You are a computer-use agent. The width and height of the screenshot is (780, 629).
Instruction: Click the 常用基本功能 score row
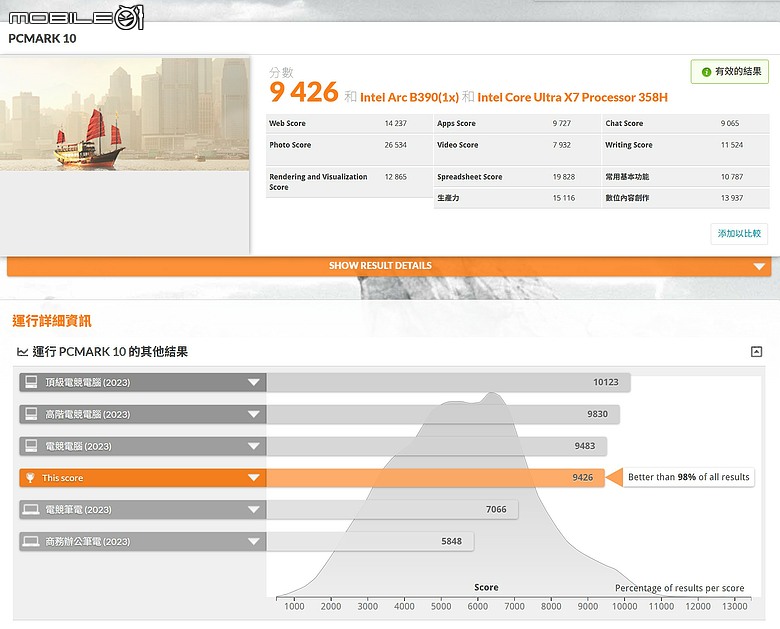tap(686, 177)
